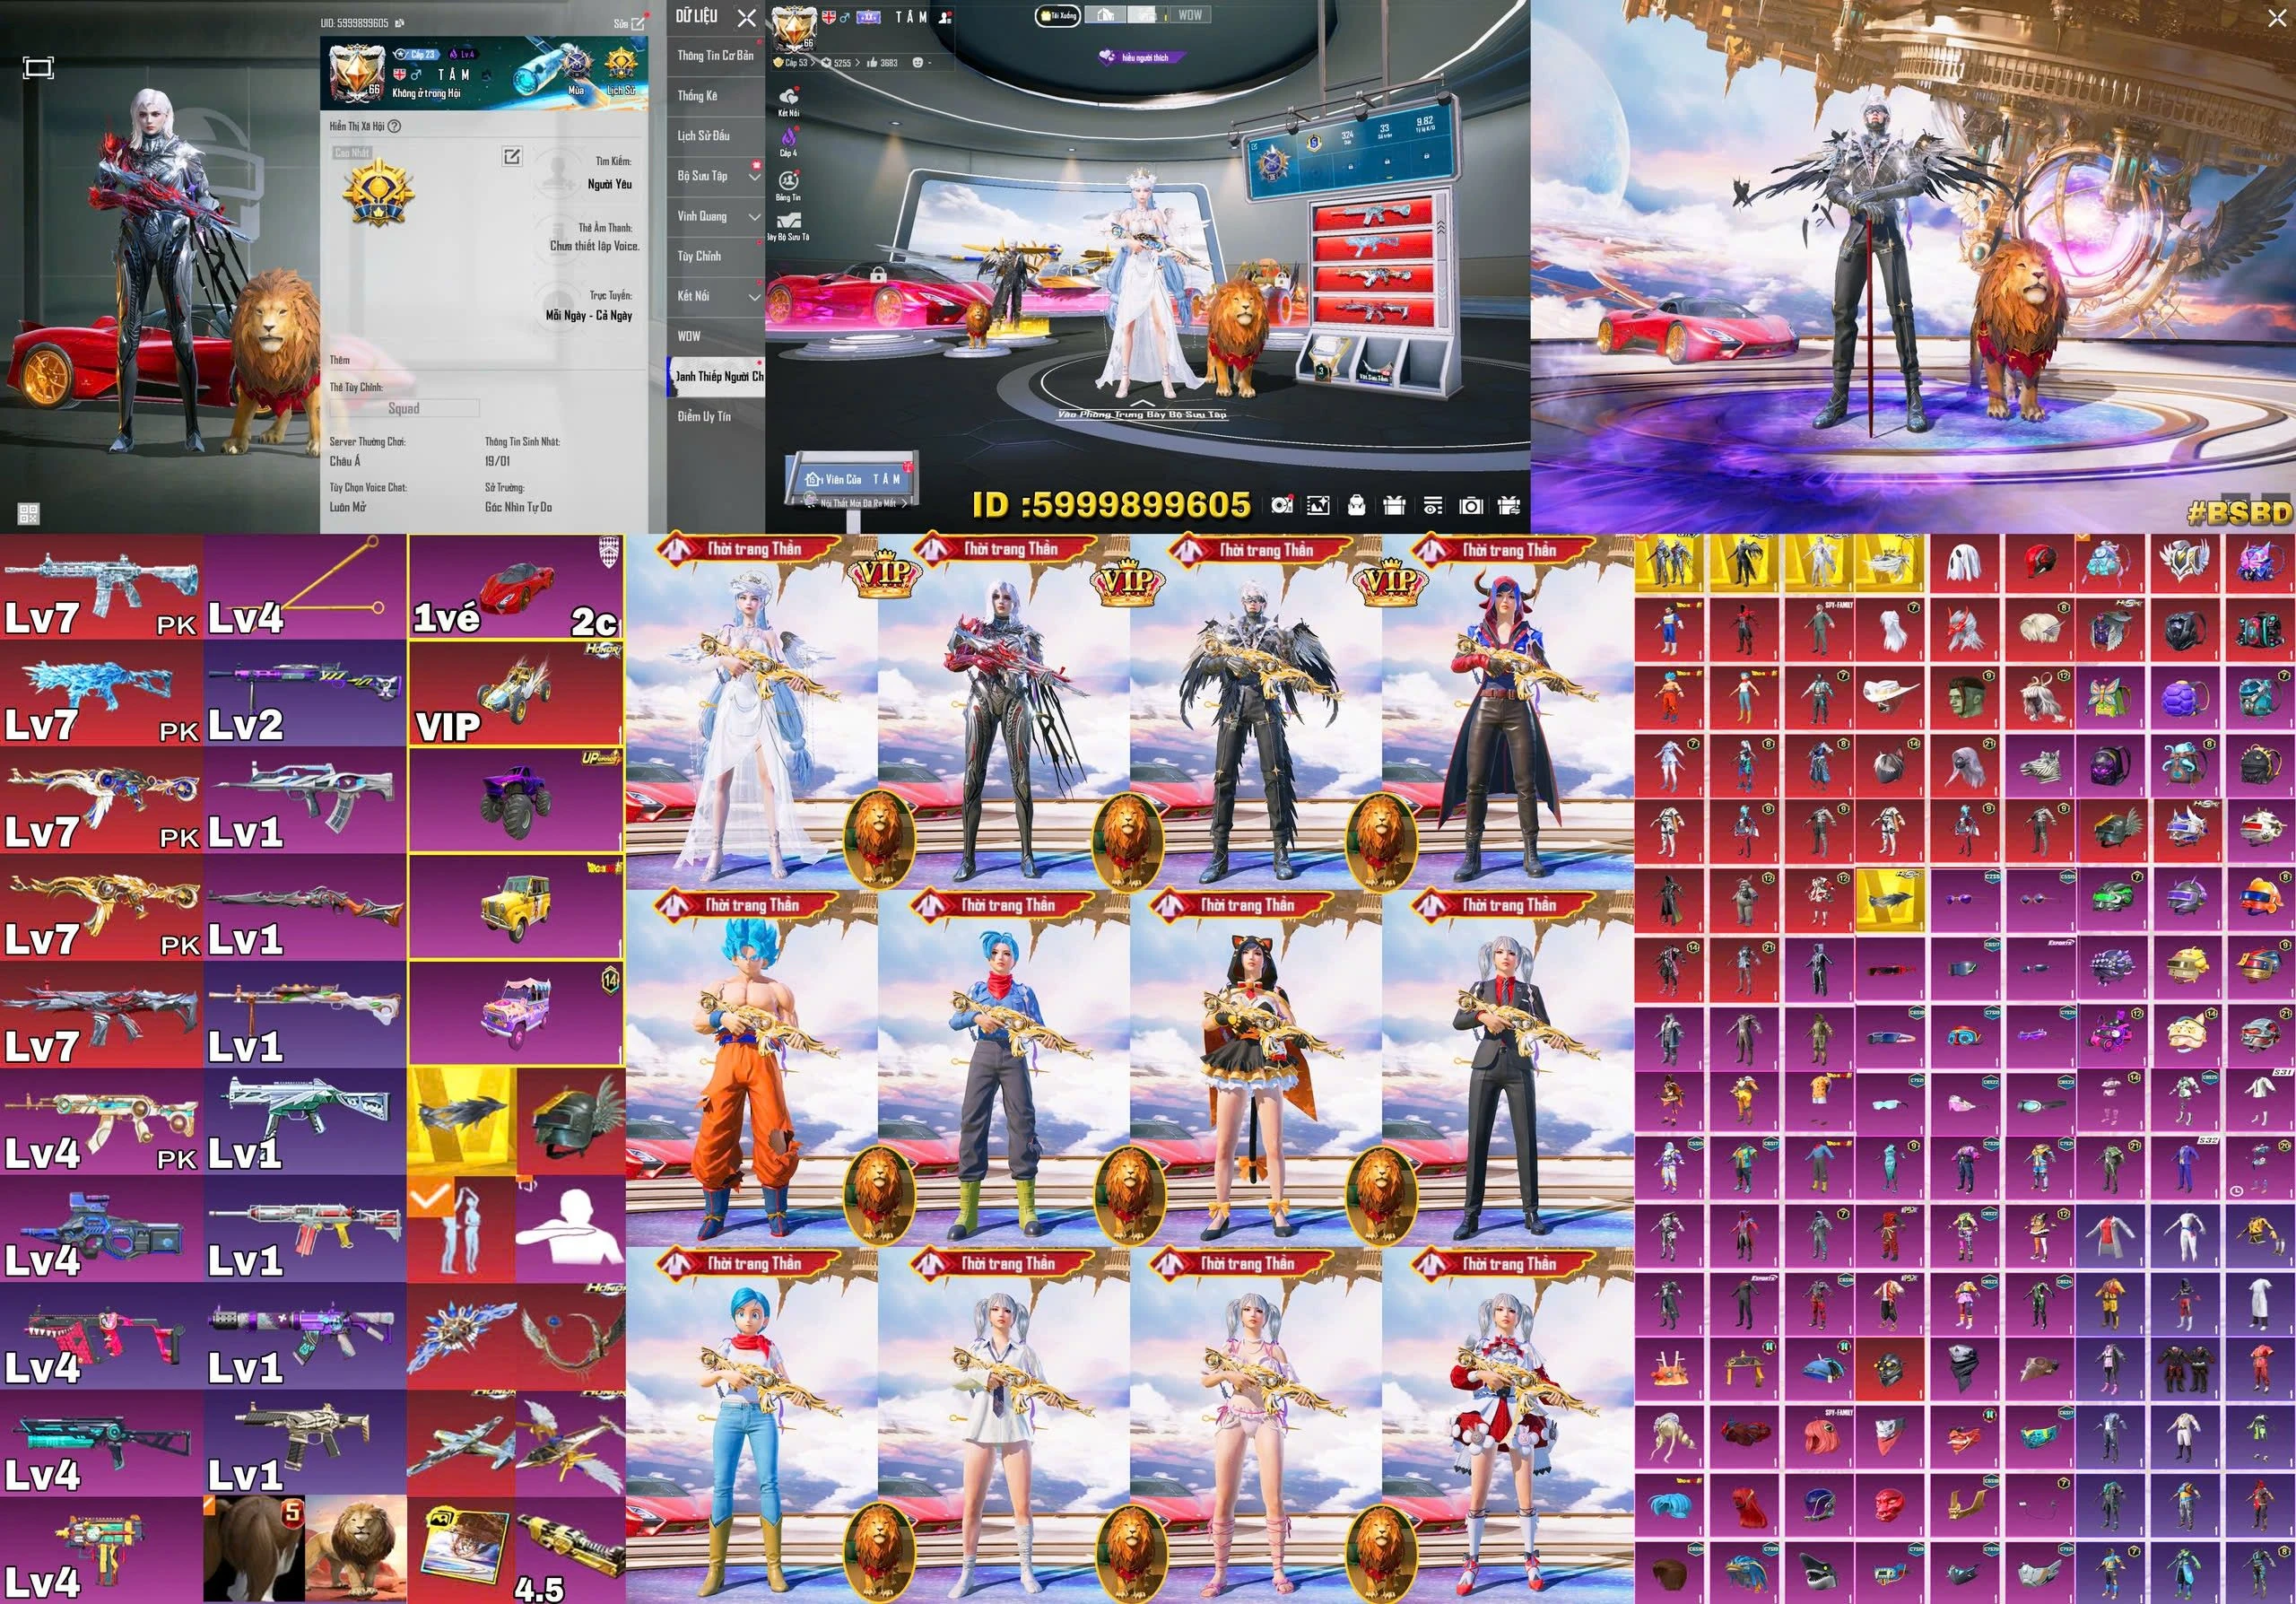
Task: Open the Lịch Sử badge
Action: pos(621,68)
